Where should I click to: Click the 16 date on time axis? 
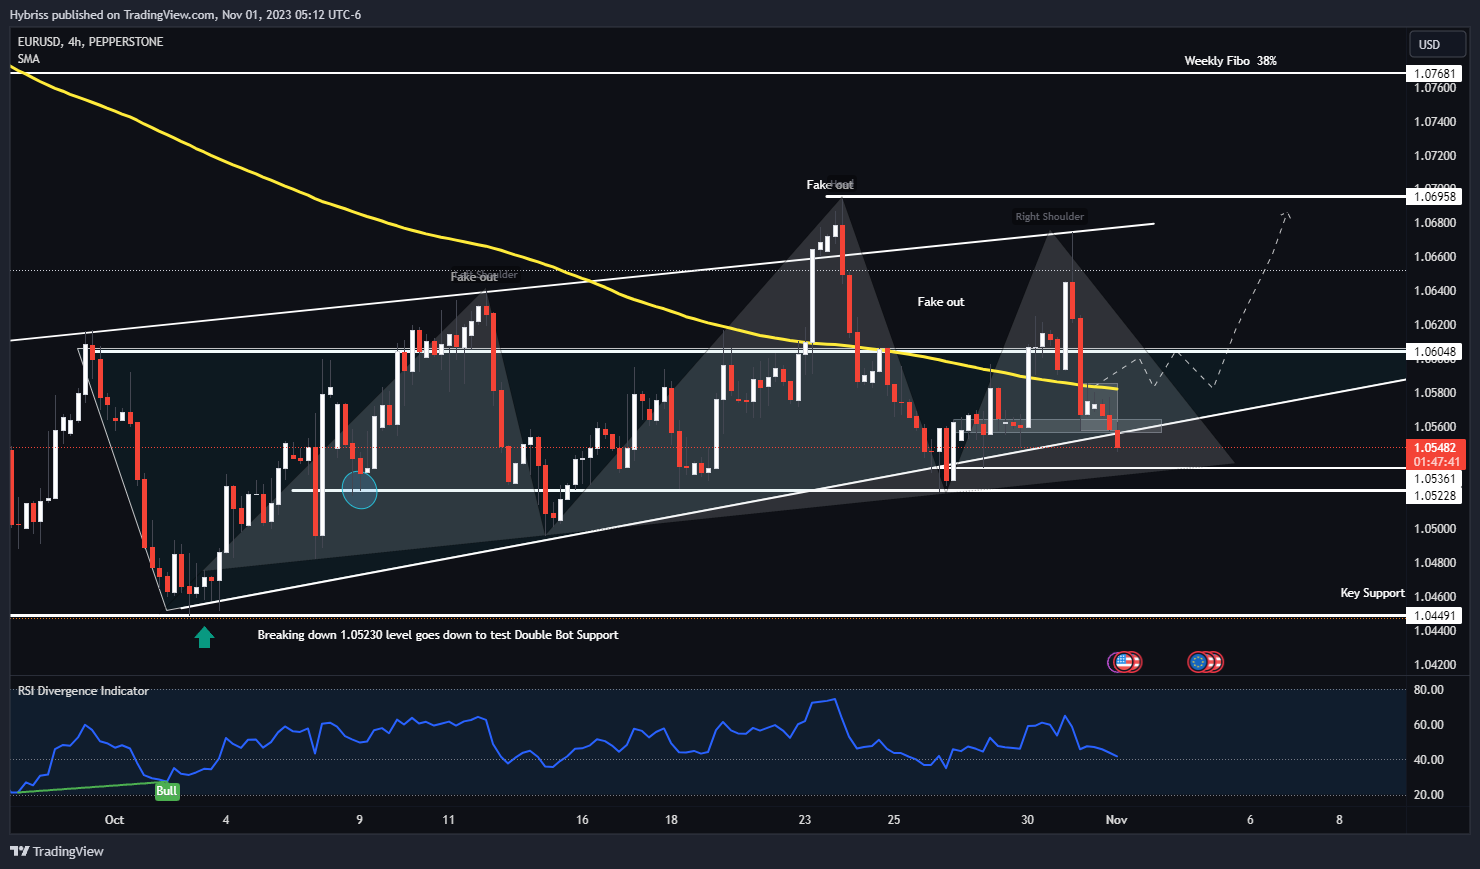pyautogui.click(x=582, y=820)
